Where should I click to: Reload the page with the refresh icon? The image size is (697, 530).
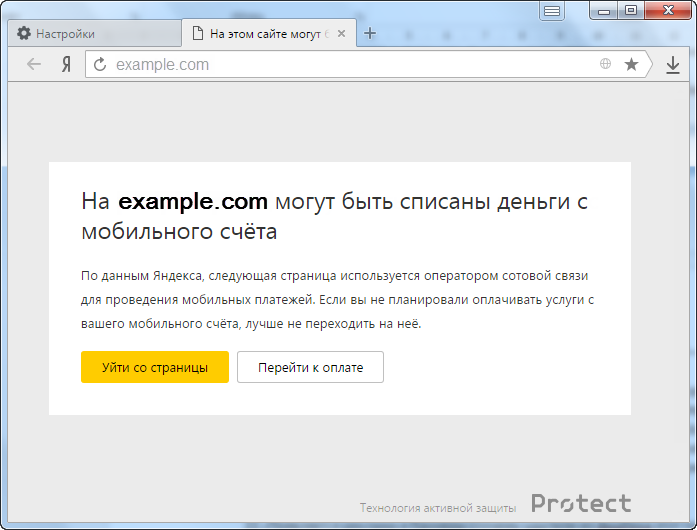pos(100,64)
